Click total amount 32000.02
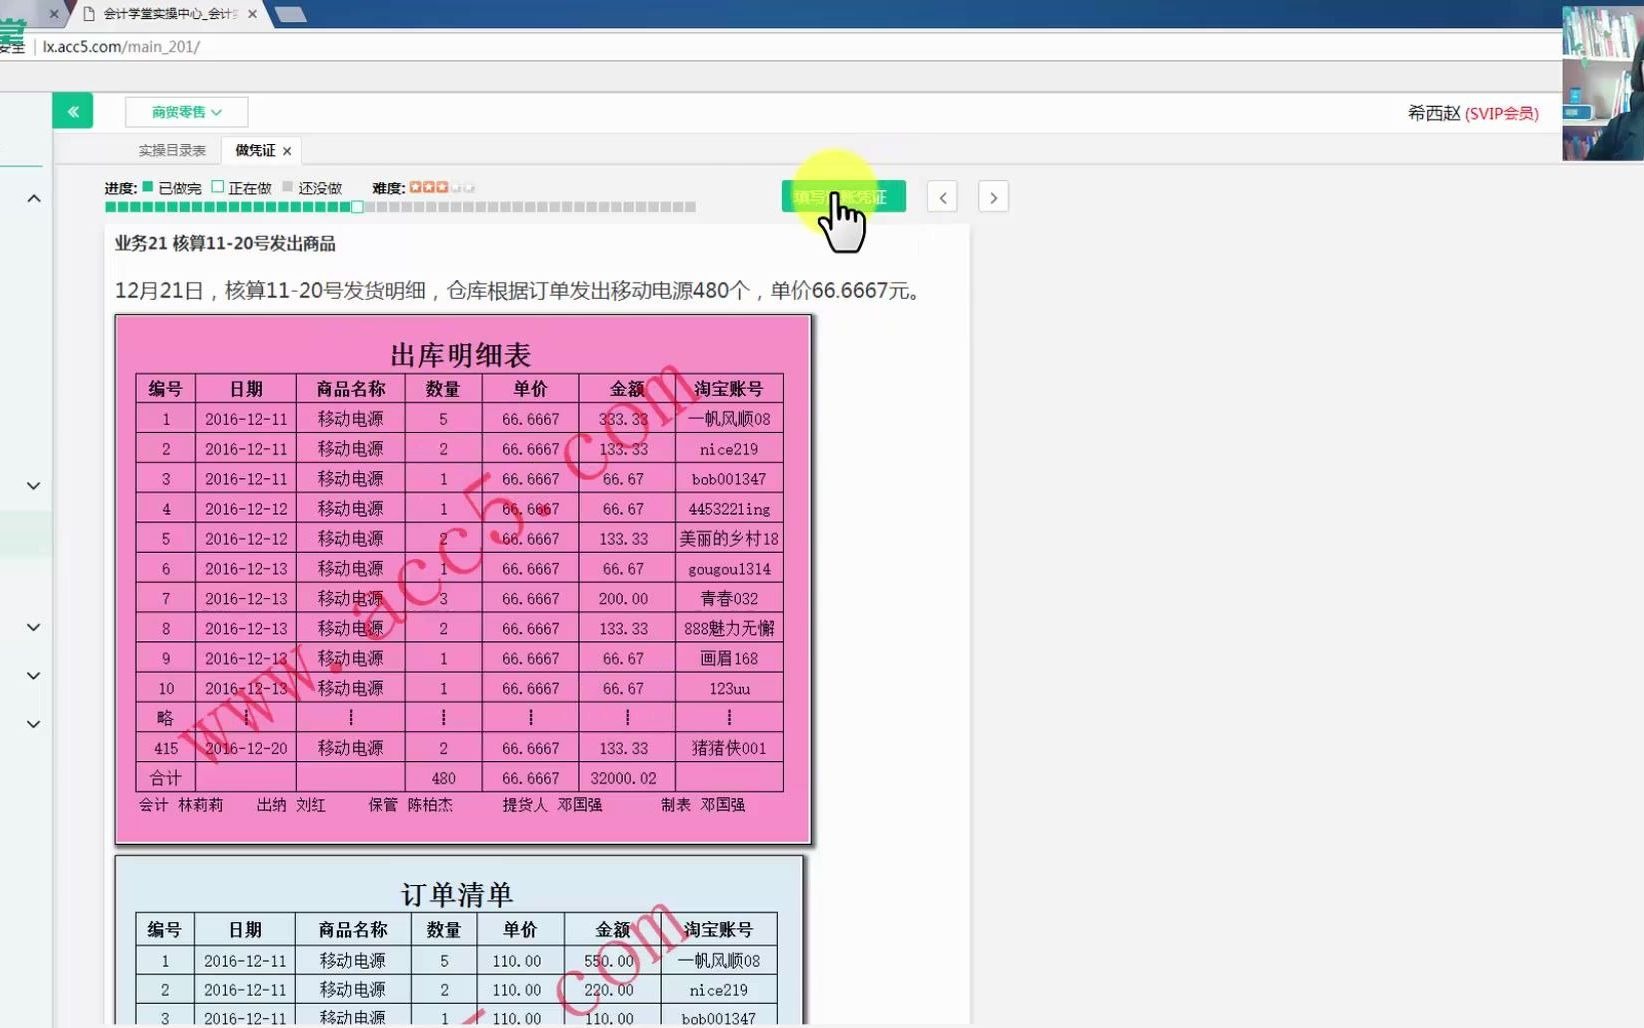This screenshot has height=1028, width=1644. point(623,778)
